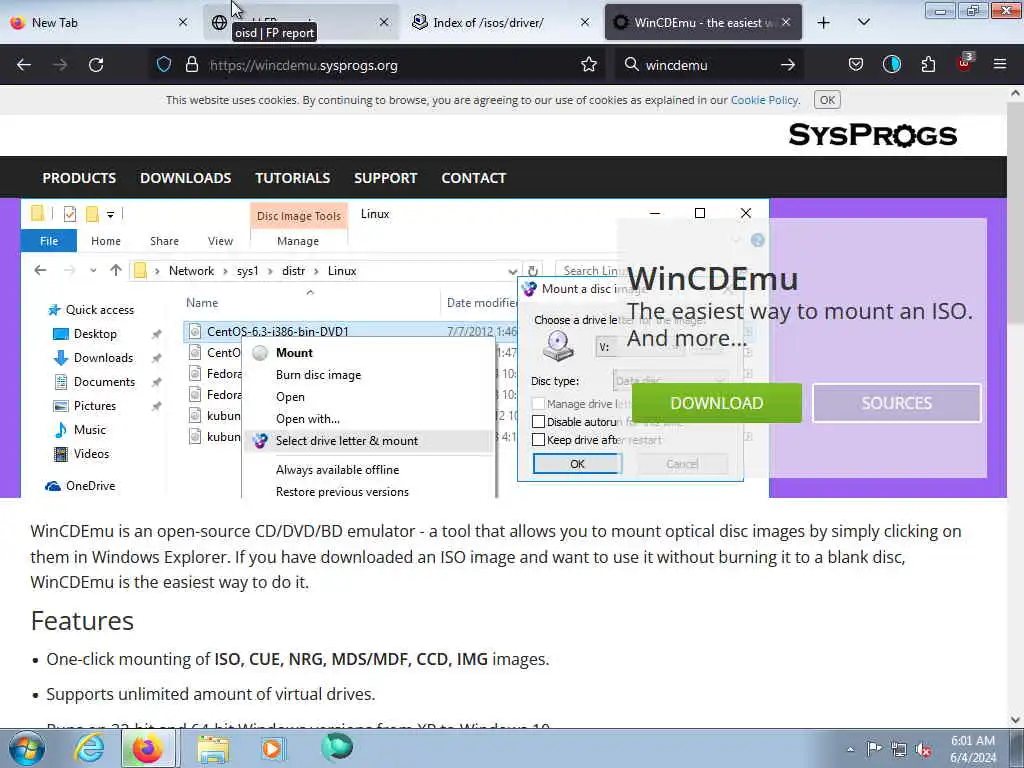Click the muted volume tray icon
The height and width of the screenshot is (768, 1024).
tap(923, 750)
